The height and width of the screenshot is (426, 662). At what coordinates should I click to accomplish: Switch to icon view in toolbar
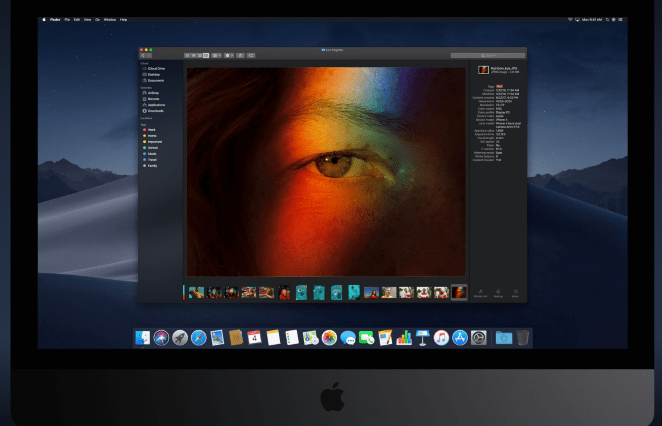click(x=187, y=55)
